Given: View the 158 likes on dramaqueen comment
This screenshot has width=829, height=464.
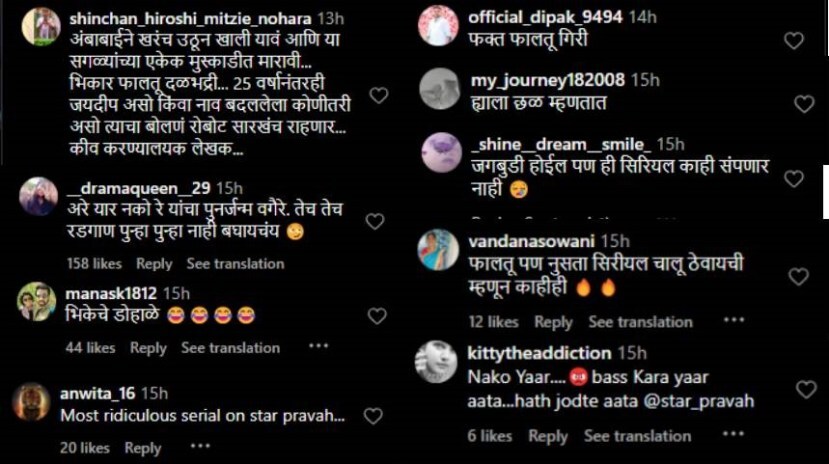Looking at the screenshot, I should 94,264.
